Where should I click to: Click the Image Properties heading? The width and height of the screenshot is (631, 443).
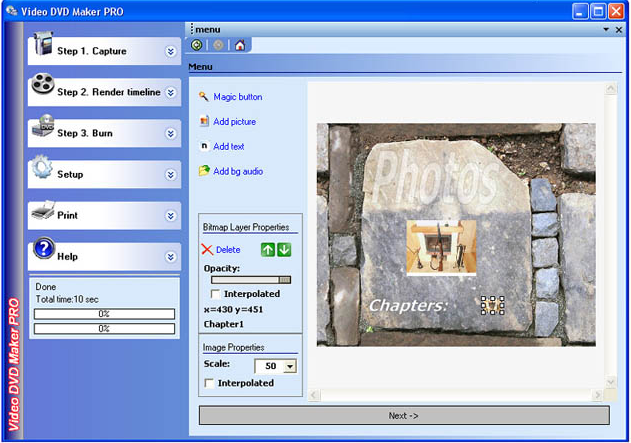pos(233,347)
